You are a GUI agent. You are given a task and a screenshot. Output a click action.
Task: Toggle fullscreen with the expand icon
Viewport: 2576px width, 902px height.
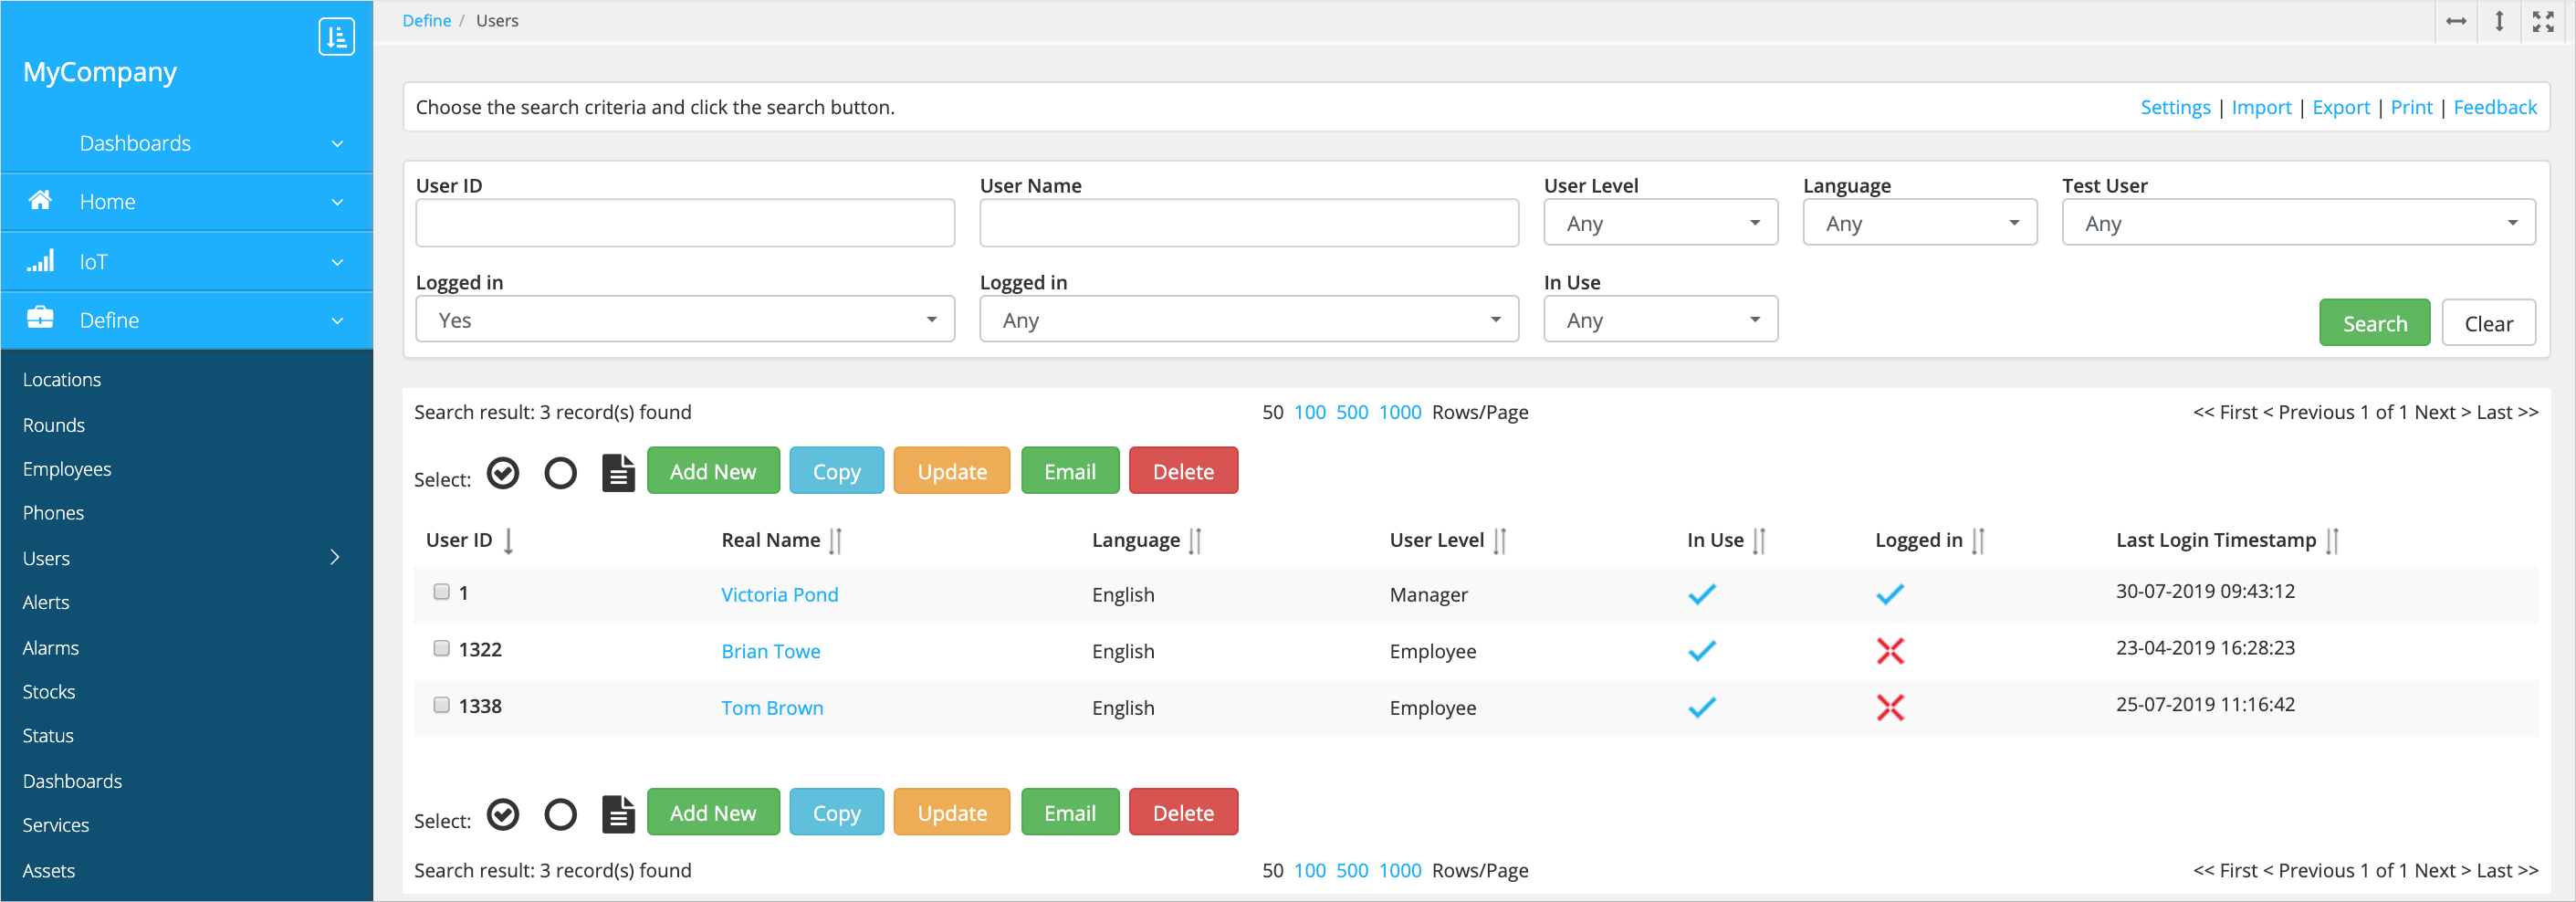tap(2542, 21)
